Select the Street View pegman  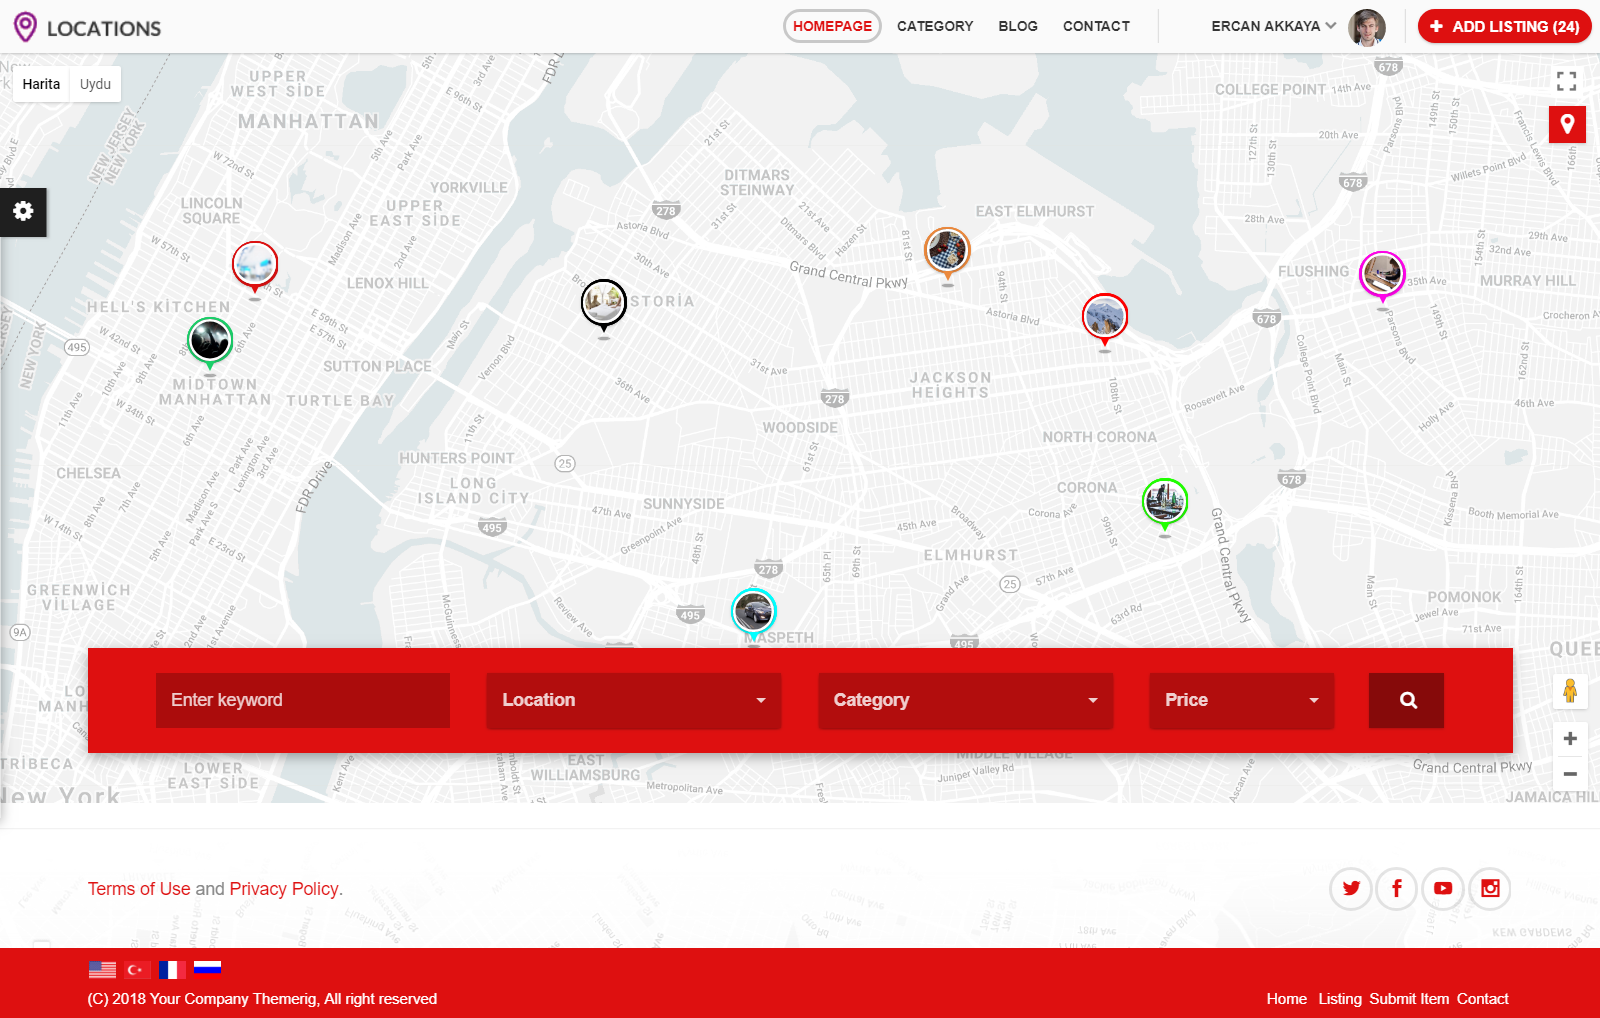click(1570, 691)
